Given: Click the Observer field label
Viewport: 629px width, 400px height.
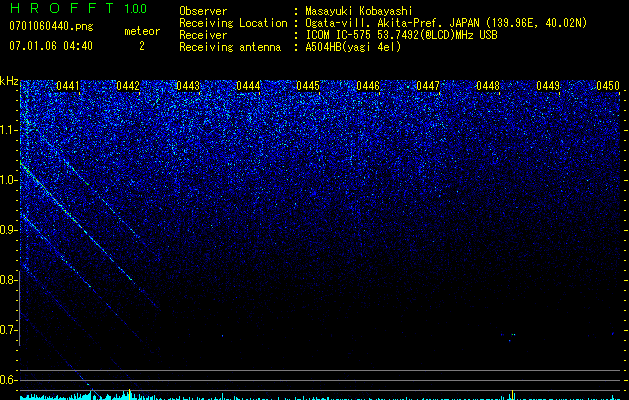Looking at the screenshot, I should point(203,11).
